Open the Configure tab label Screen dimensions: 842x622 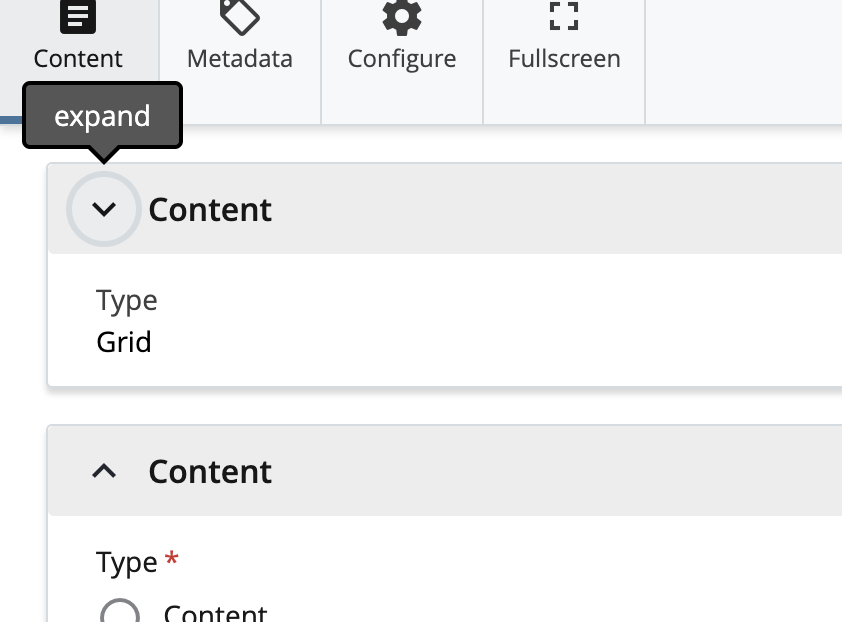point(402,59)
